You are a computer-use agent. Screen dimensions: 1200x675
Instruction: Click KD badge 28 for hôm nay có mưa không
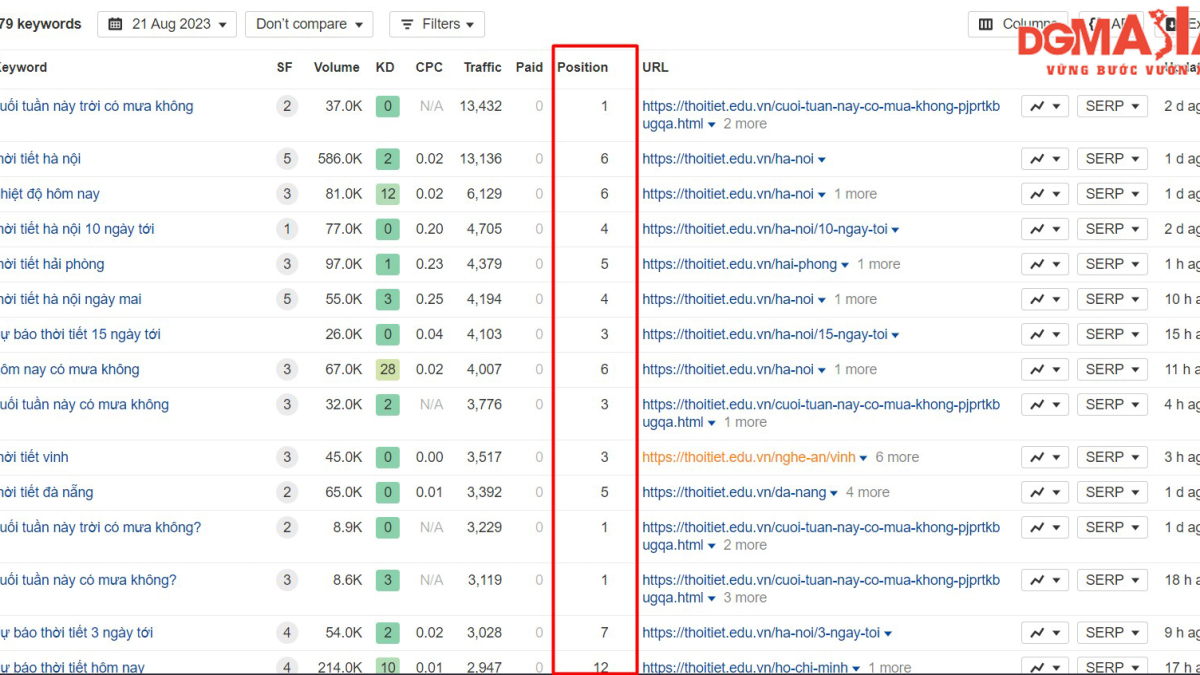387,369
